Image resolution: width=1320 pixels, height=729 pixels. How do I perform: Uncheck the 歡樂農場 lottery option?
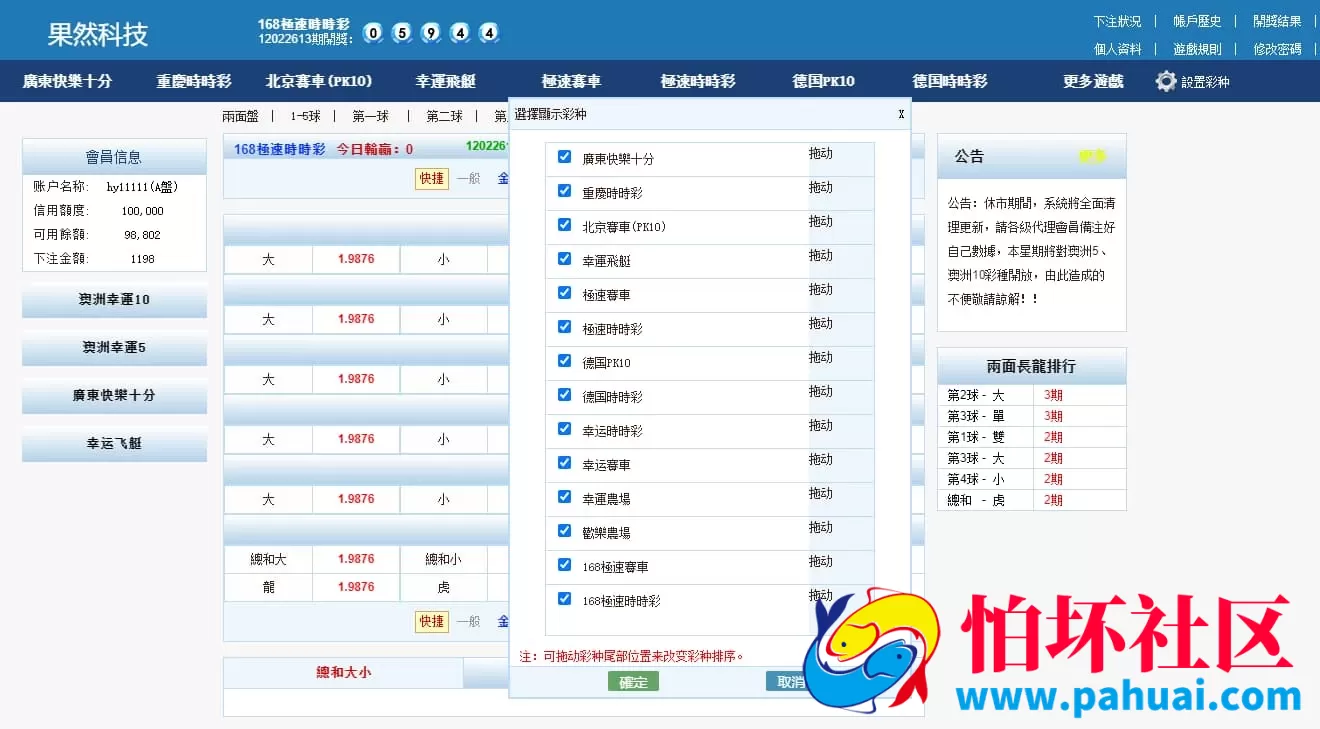pos(565,531)
